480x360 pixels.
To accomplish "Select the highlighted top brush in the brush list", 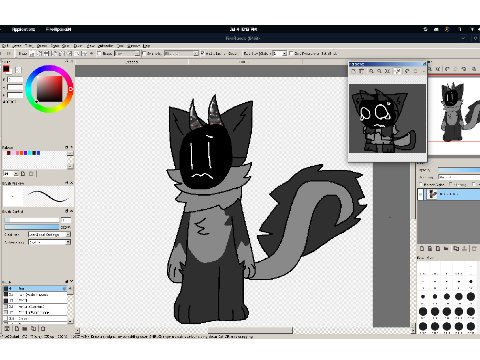I will [35, 288].
